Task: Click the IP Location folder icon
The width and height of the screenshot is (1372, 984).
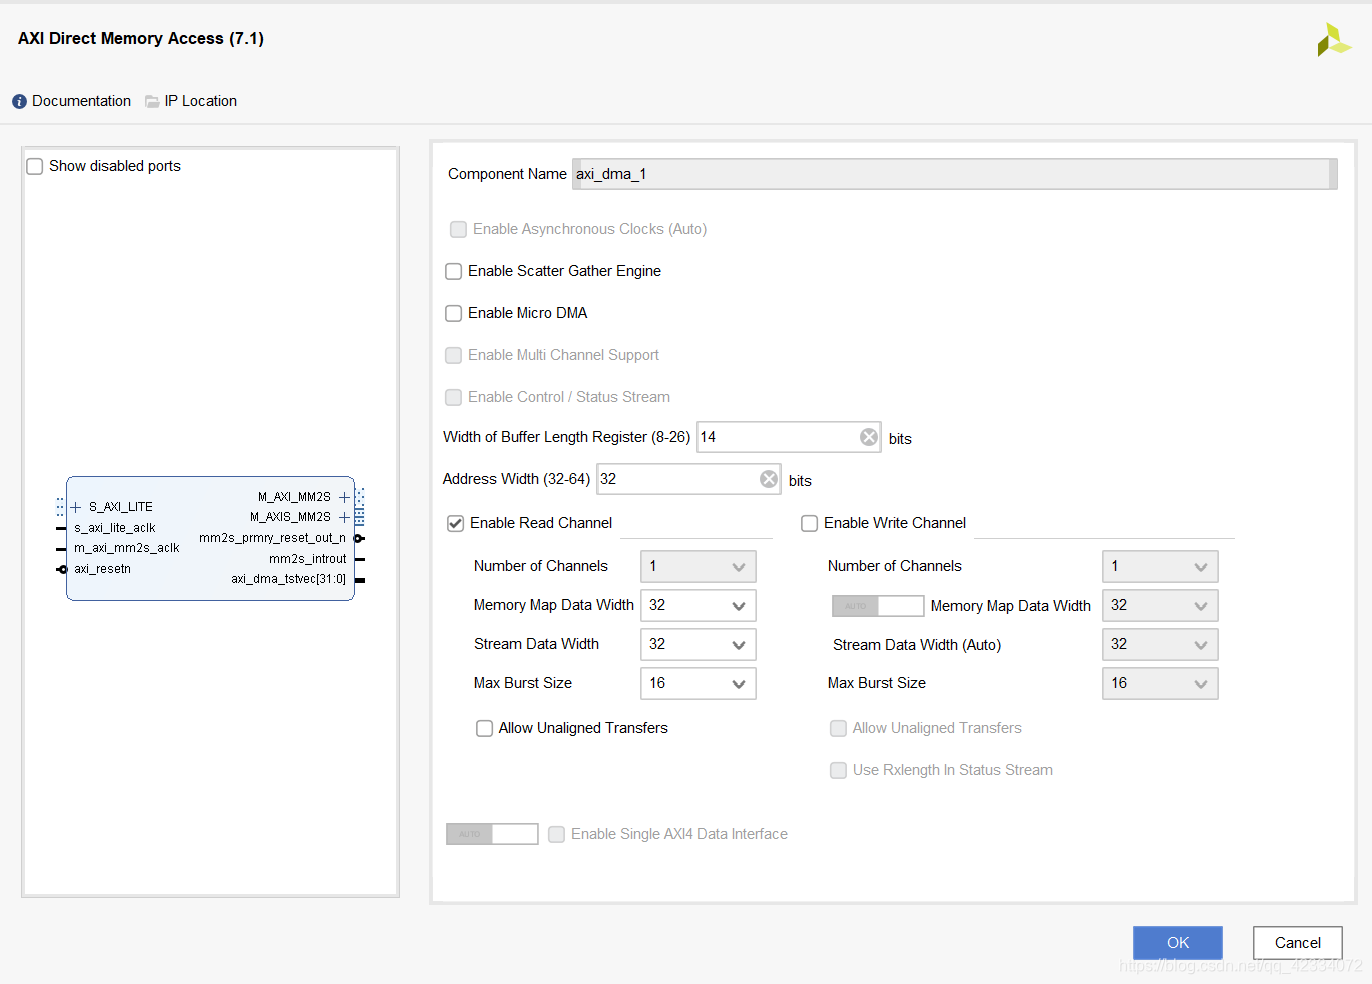Action: [x=152, y=102]
